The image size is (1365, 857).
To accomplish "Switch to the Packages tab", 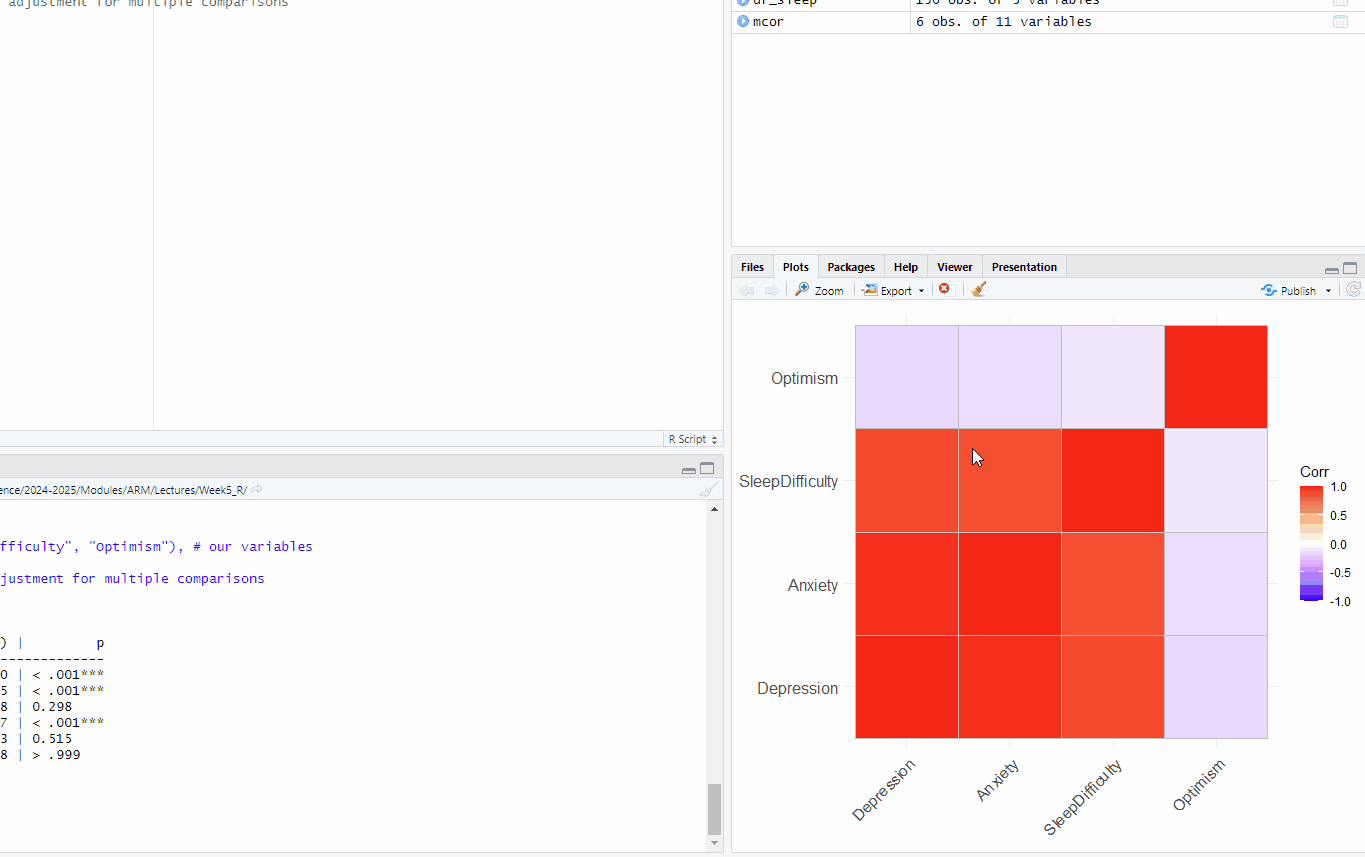I will 851,267.
